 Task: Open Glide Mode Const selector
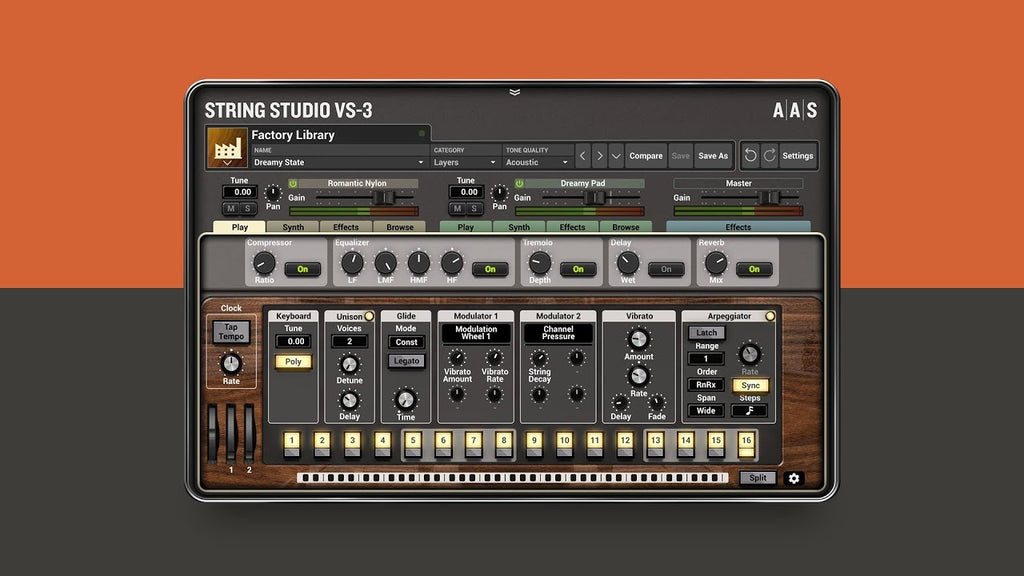point(406,342)
